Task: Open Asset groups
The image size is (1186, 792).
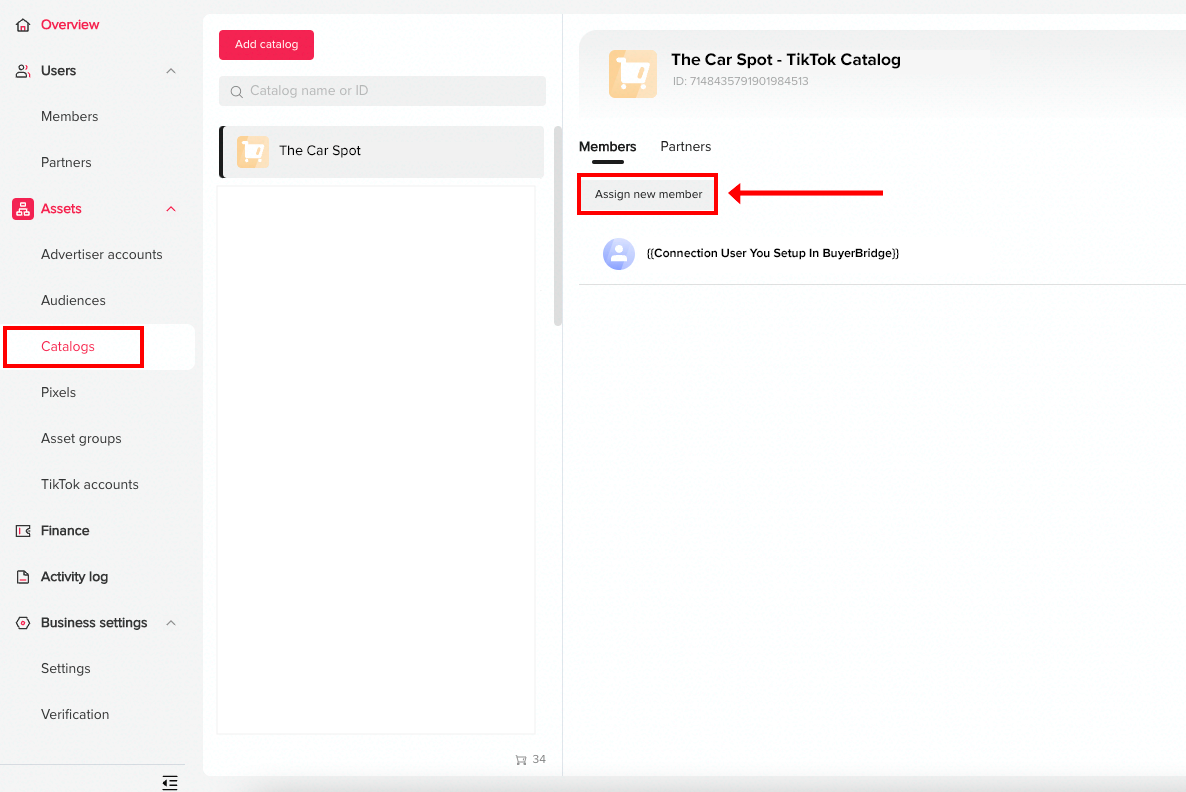Action: coord(81,439)
